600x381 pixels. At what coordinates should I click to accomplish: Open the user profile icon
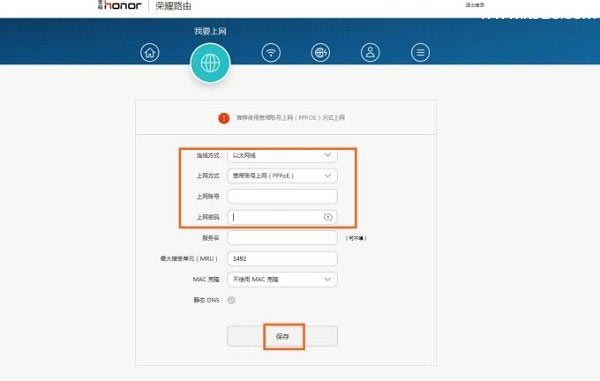(x=370, y=52)
